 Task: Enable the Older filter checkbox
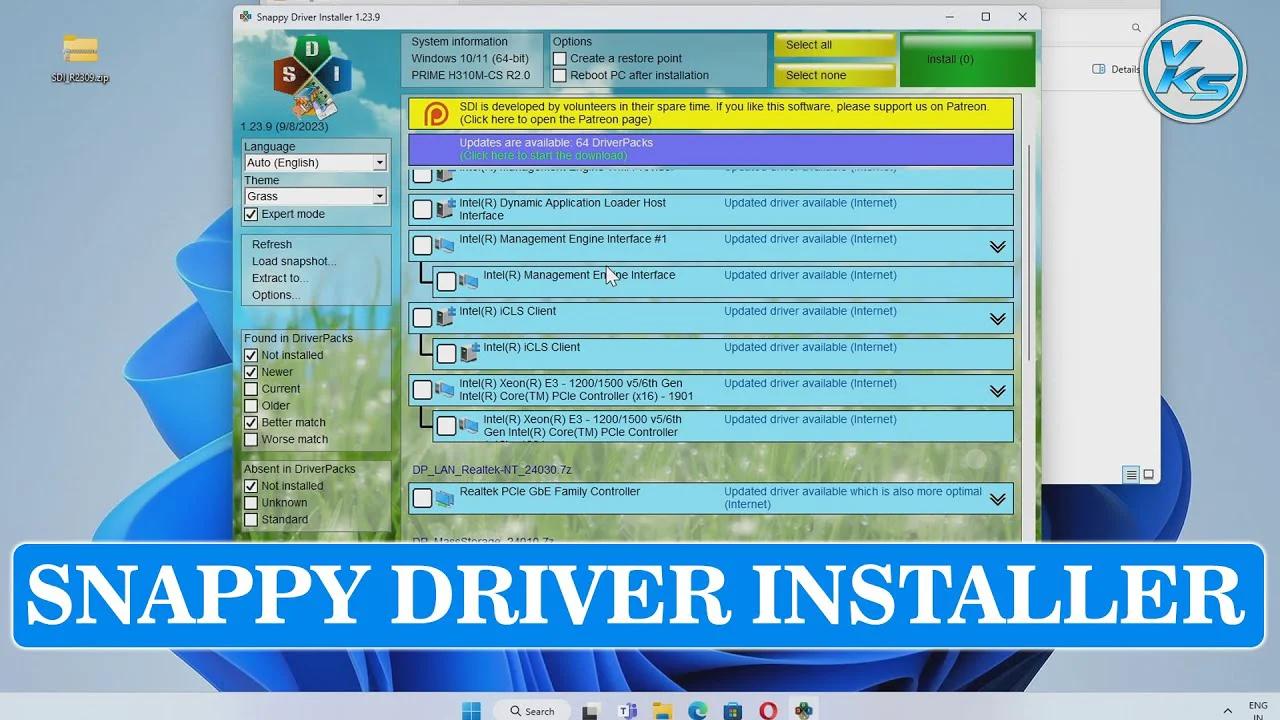pos(251,405)
